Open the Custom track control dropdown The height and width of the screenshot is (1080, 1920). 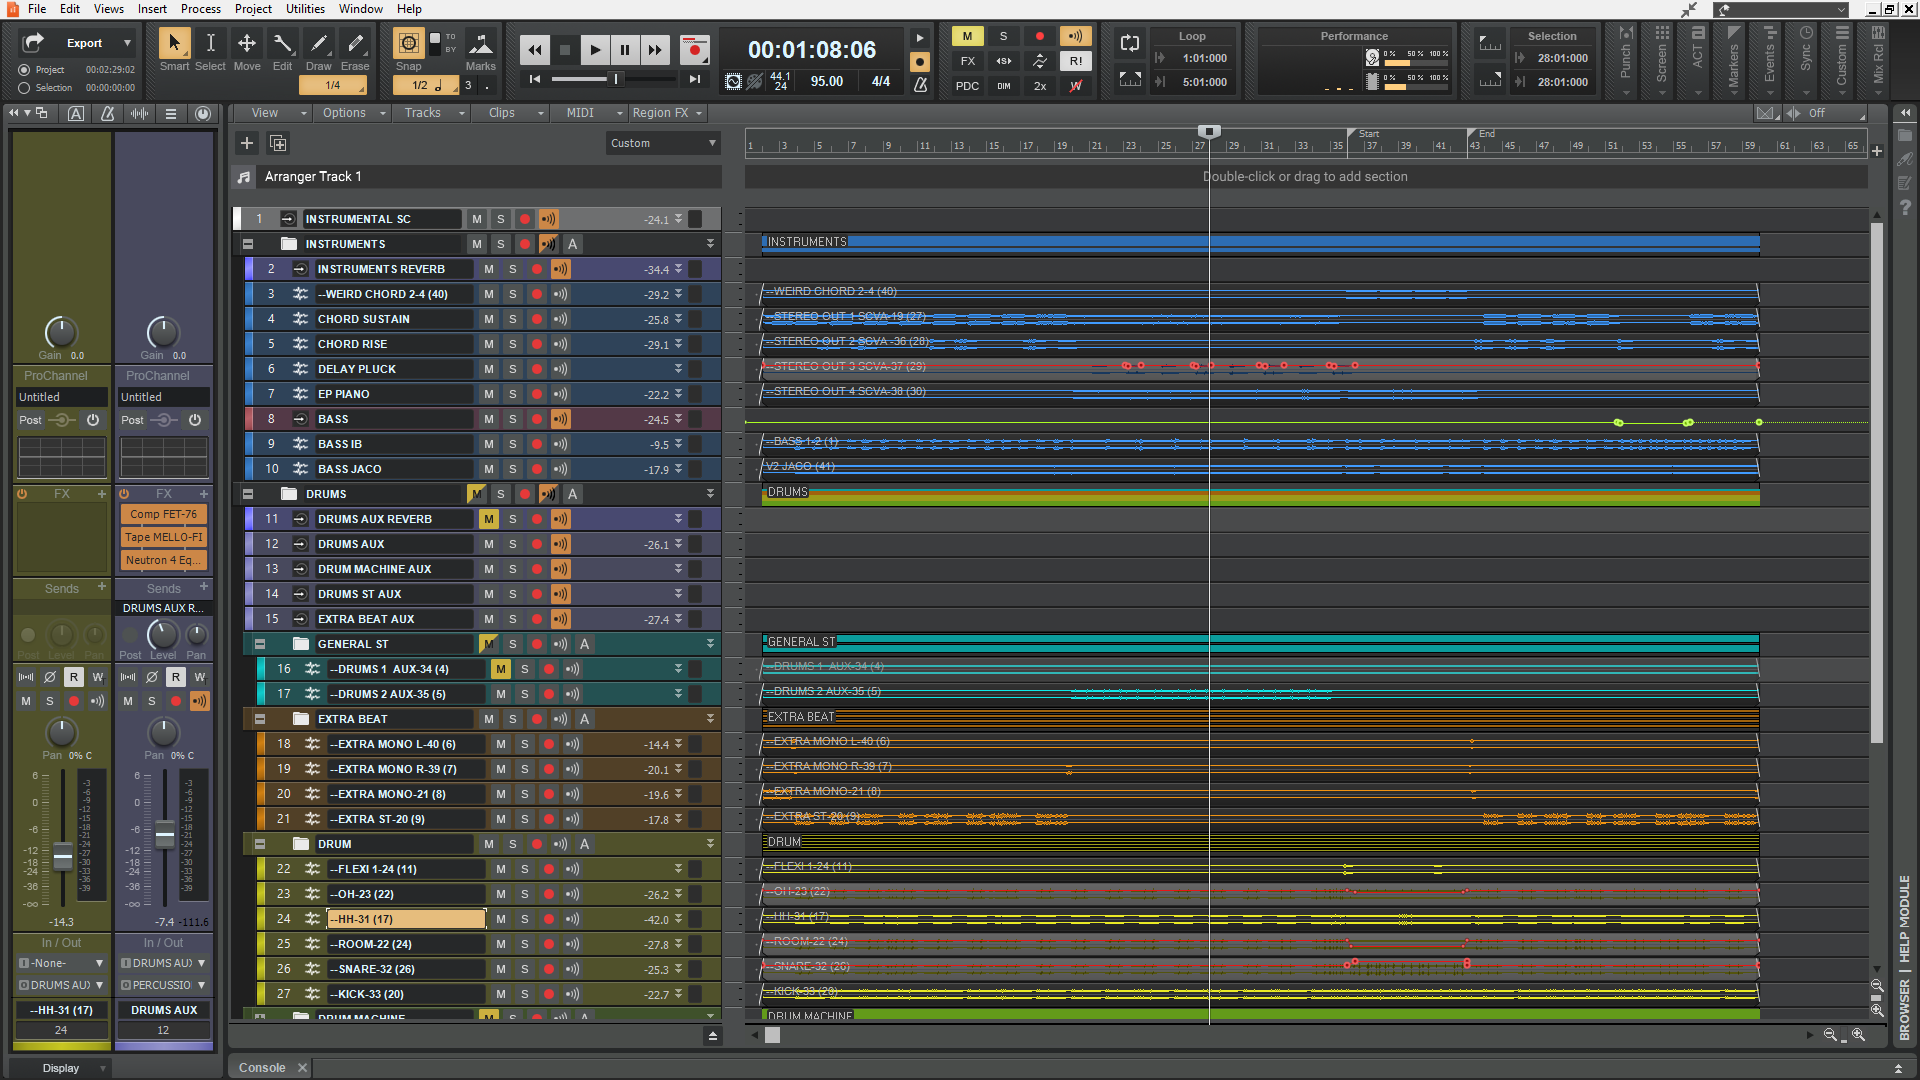coord(663,143)
